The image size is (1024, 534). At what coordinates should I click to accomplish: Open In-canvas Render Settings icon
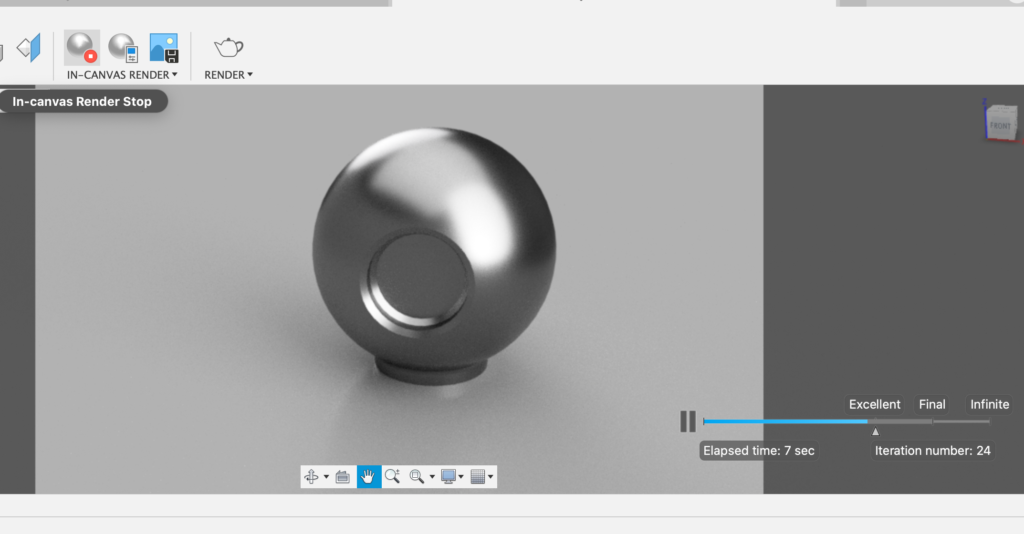(123, 47)
